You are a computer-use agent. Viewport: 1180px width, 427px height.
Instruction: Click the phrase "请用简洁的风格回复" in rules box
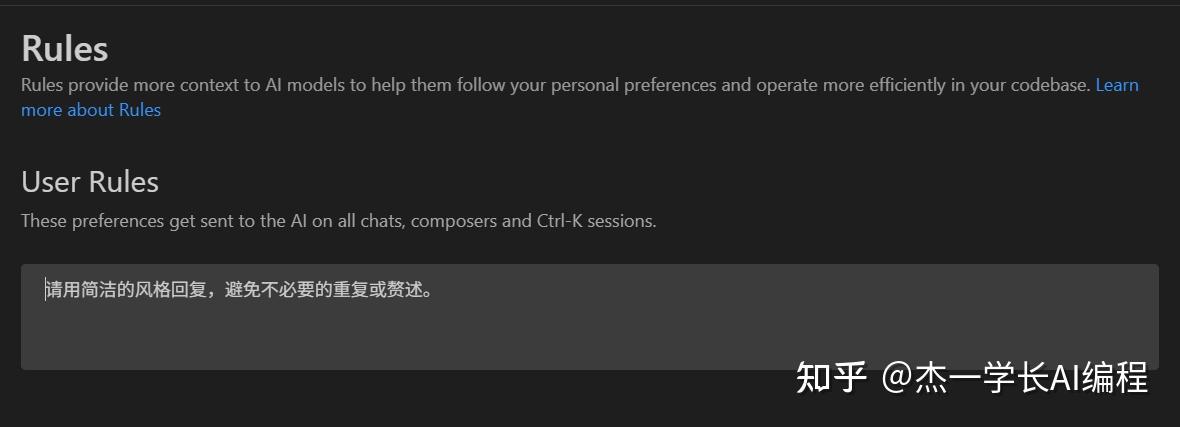124,291
